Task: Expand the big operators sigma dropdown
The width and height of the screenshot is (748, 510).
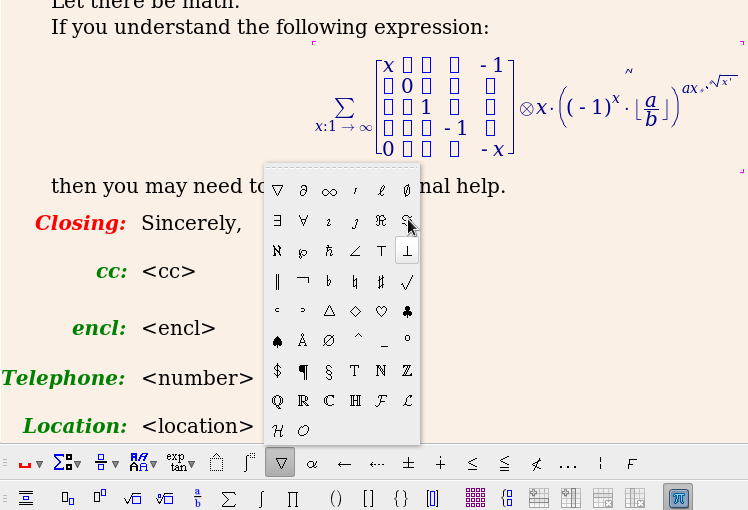Action: coord(67,463)
